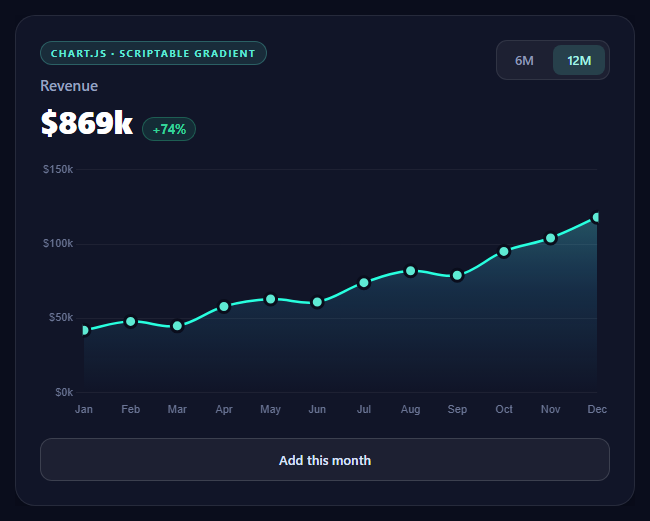650x521 pixels.
Task: Click the November data point on the chart
Action: tap(551, 238)
